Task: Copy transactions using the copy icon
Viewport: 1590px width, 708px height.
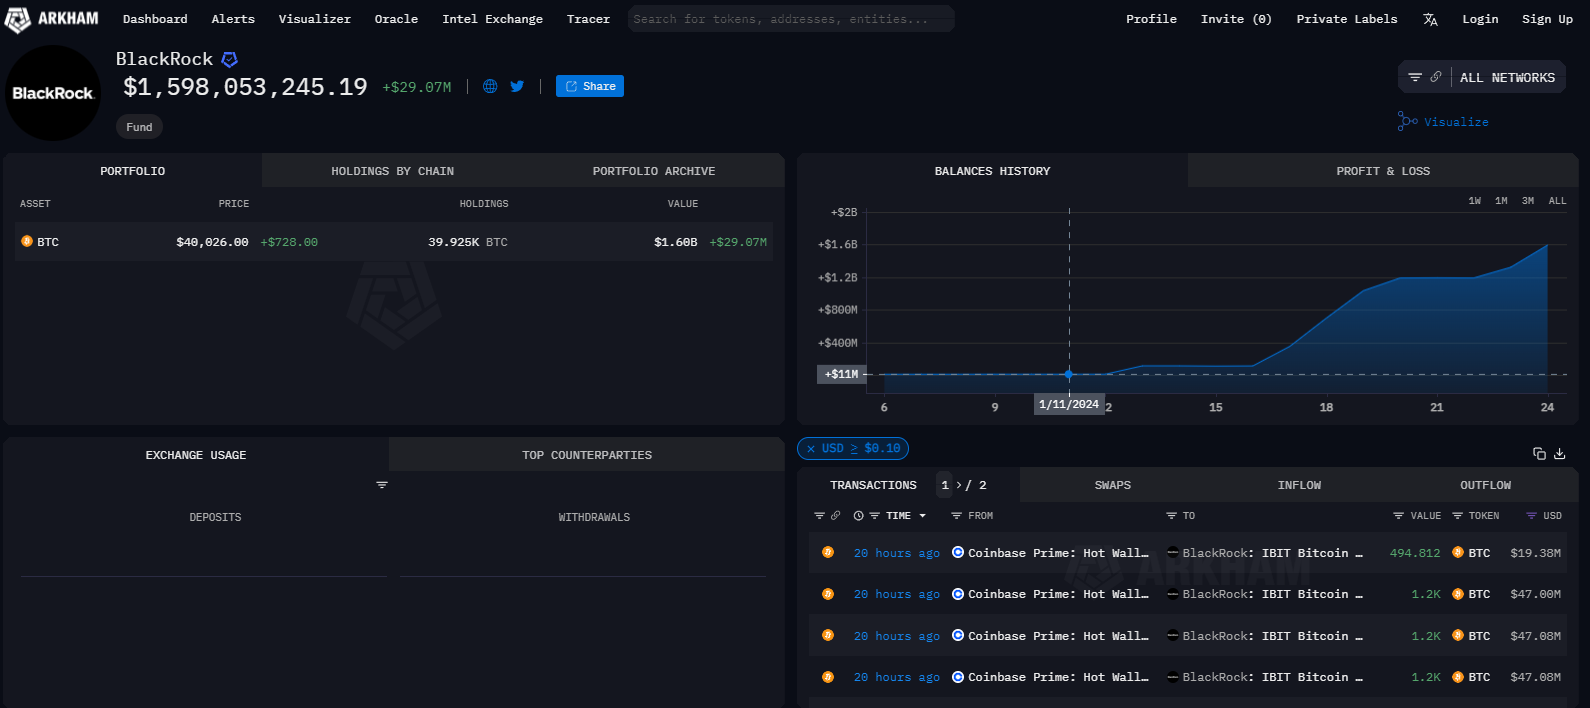Action: (x=1539, y=453)
